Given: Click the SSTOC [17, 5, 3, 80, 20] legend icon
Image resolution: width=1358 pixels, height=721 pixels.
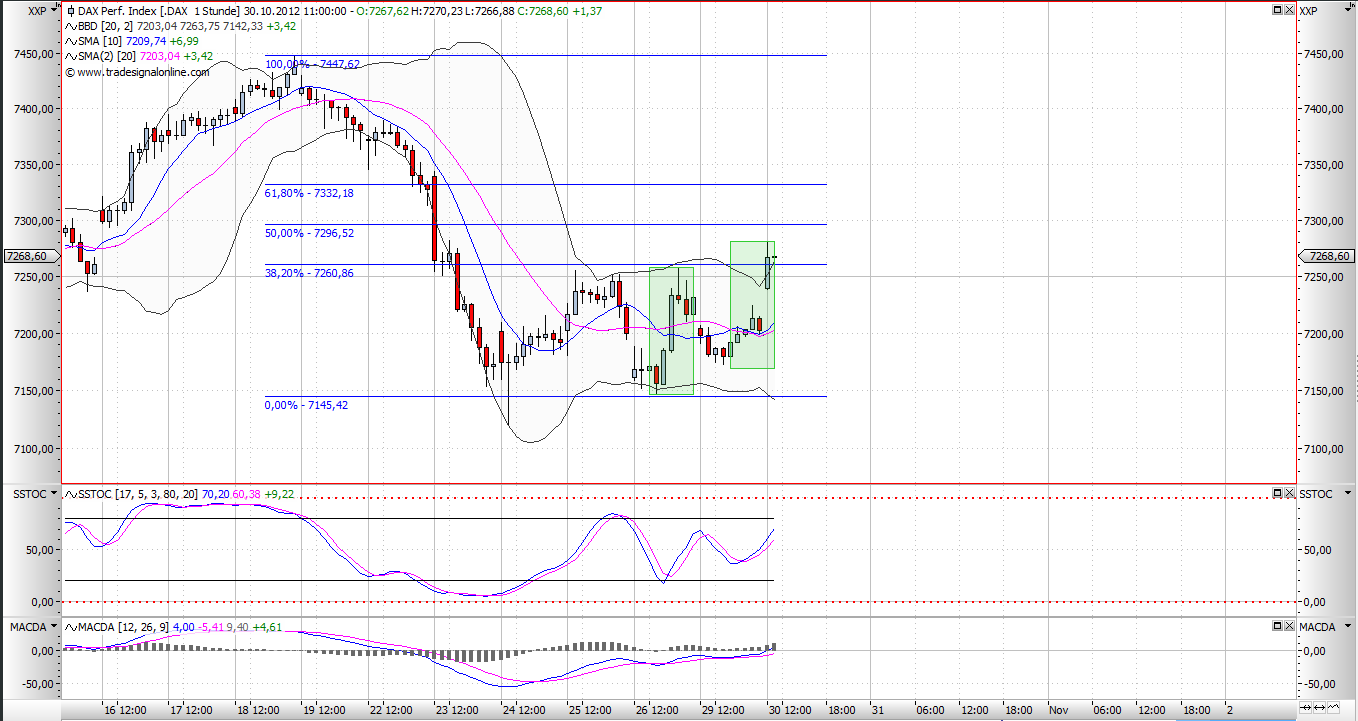Looking at the screenshot, I should pyautogui.click(x=72, y=494).
